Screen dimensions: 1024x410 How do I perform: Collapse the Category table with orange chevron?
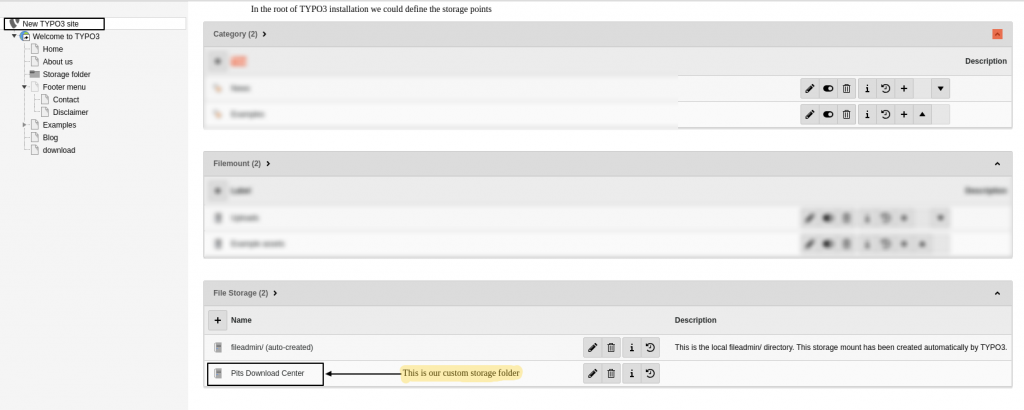997,34
